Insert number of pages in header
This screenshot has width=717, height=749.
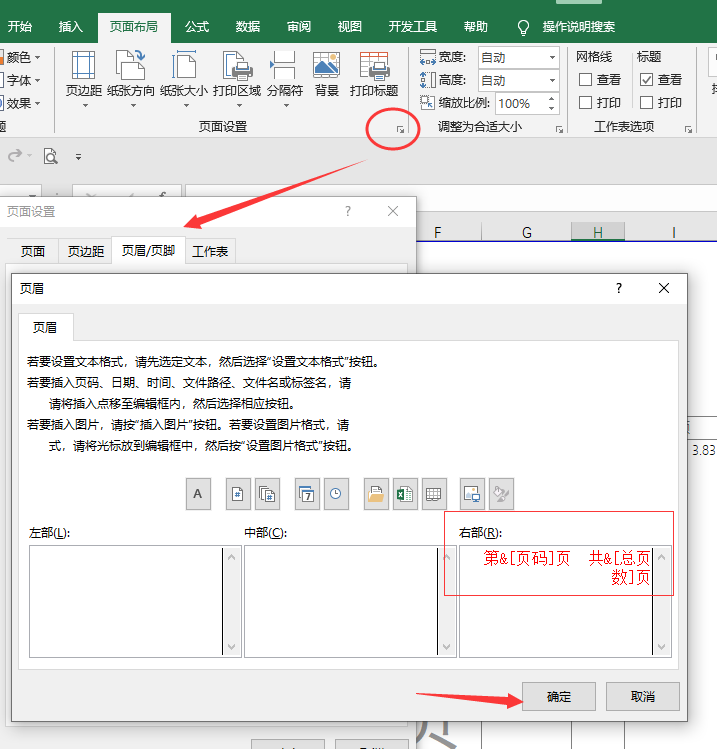click(x=267, y=494)
